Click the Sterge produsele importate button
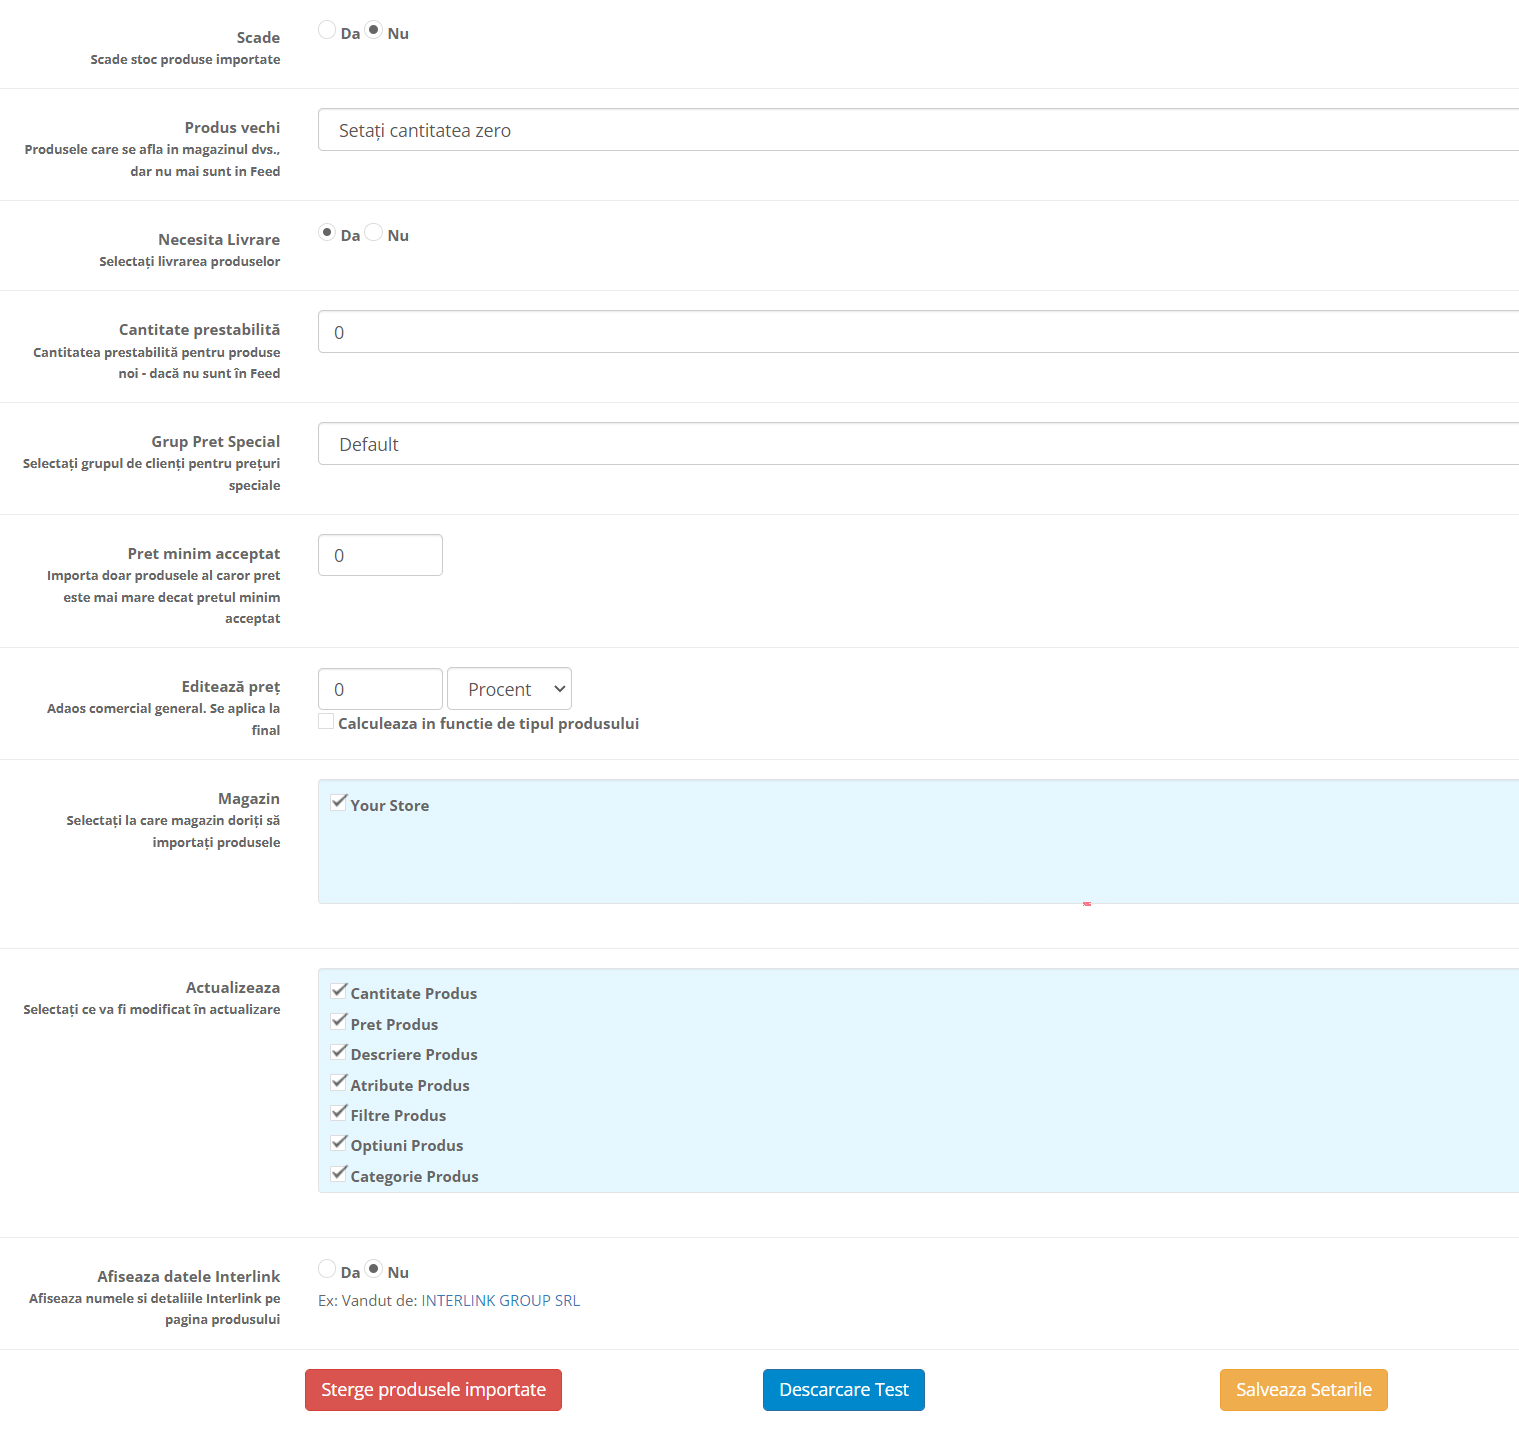This screenshot has width=1519, height=1436. (x=433, y=1390)
